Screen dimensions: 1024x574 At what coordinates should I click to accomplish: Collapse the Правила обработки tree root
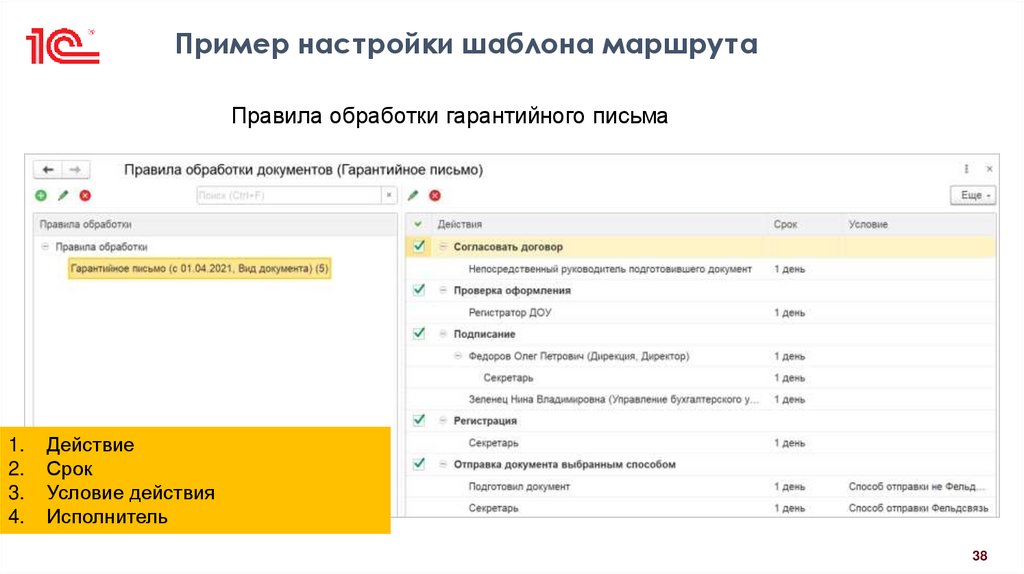coord(45,247)
